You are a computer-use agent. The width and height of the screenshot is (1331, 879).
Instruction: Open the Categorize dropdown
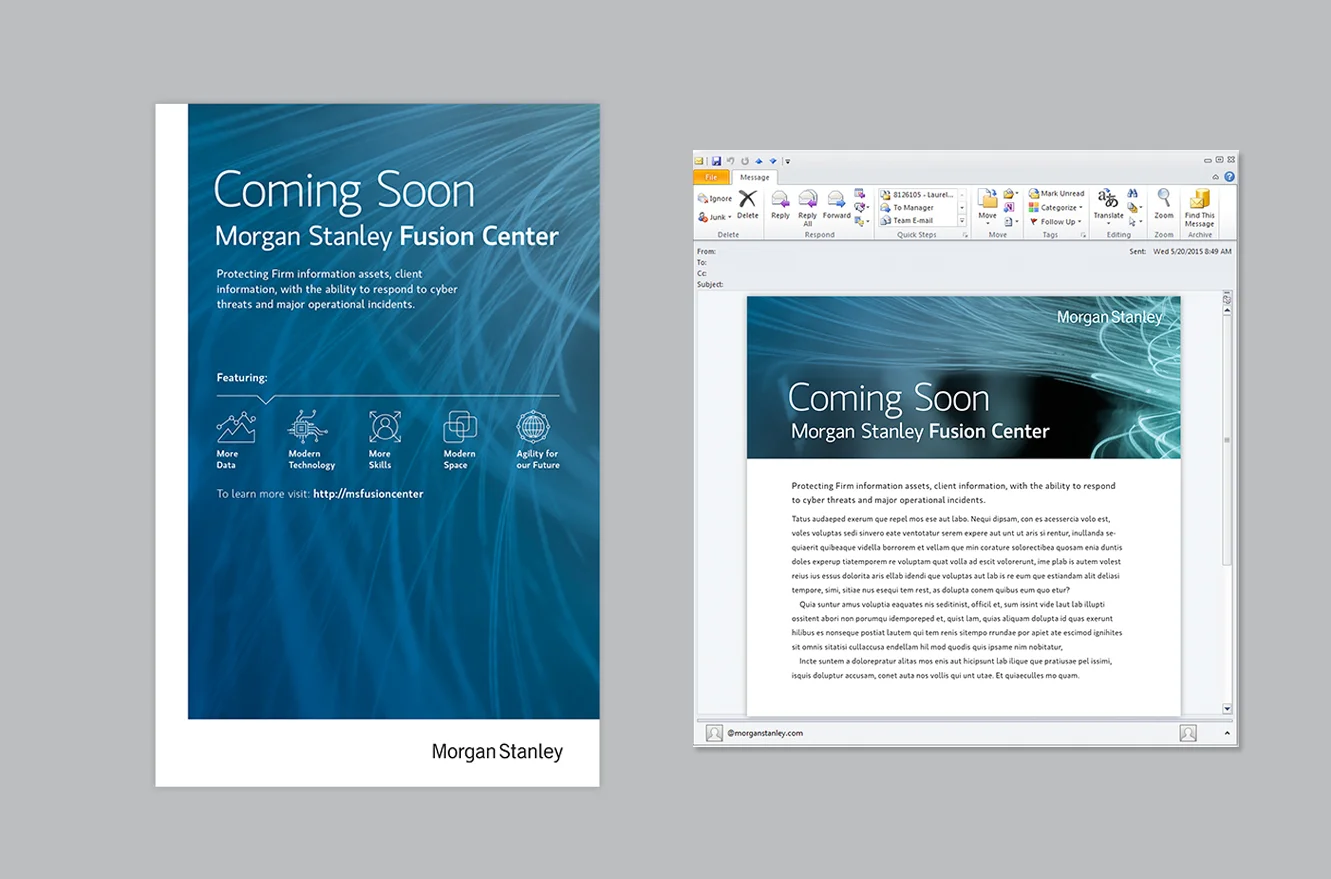pyautogui.click(x=1056, y=208)
